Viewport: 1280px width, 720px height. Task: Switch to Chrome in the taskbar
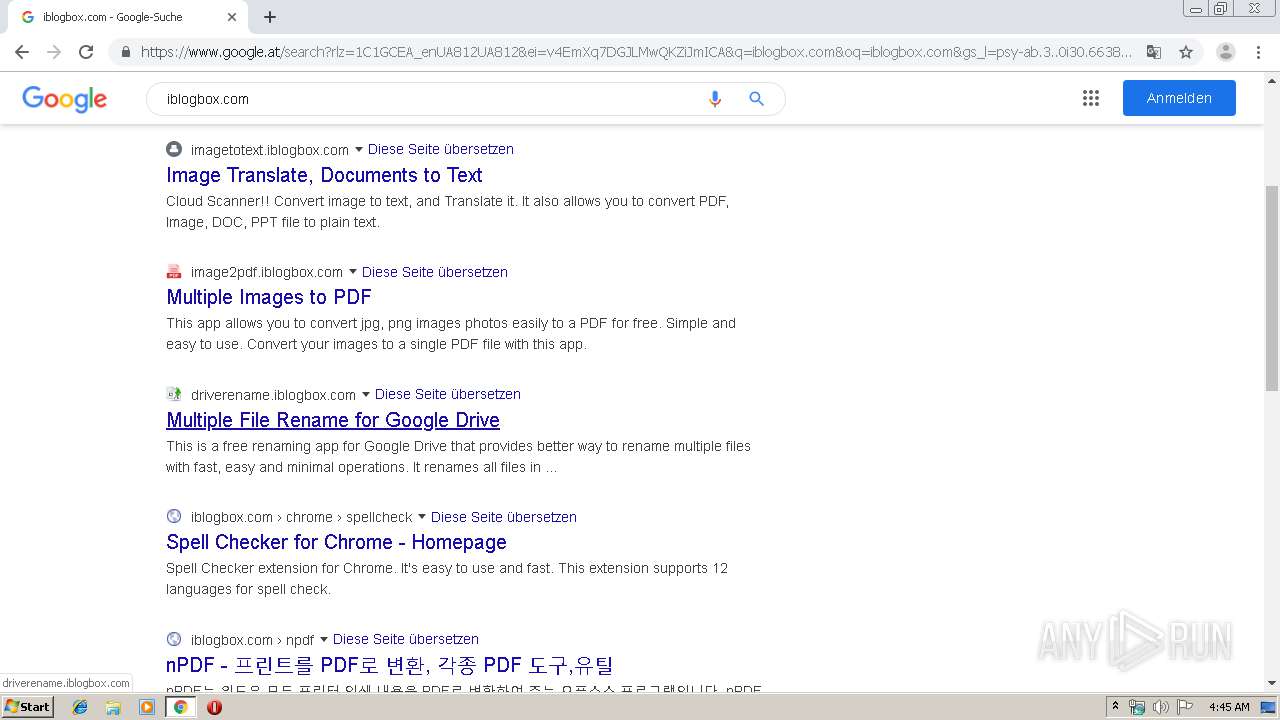(180, 707)
